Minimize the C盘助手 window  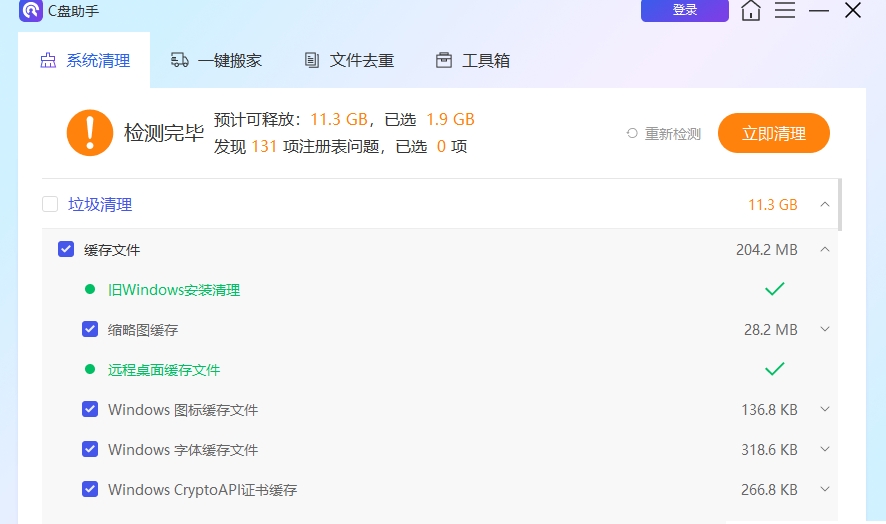pyautogui.click(x=819, y=10)
